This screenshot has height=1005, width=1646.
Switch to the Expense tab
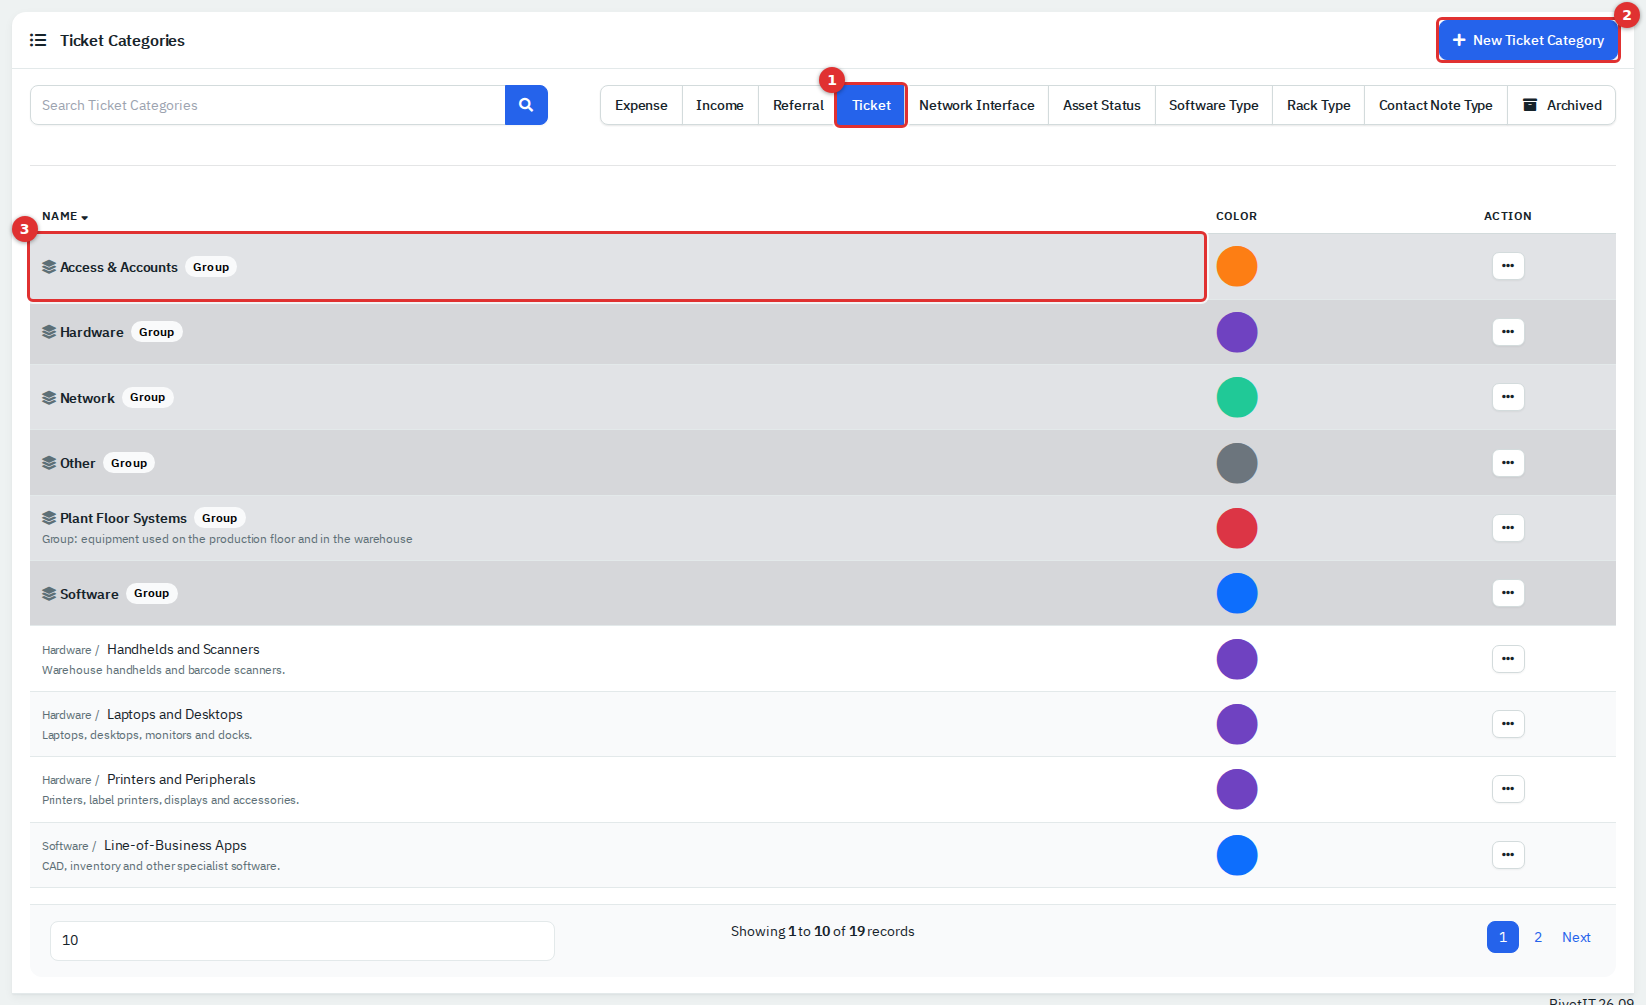[641, 105]
